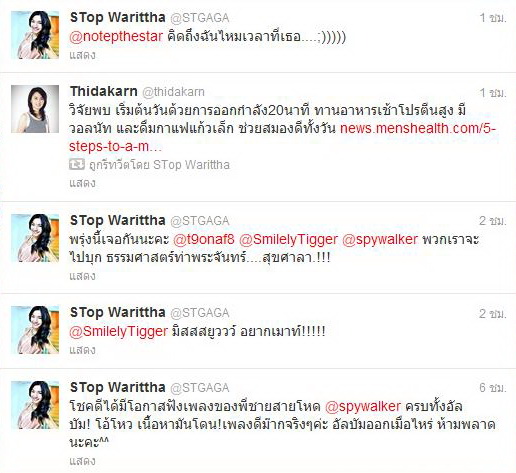The height and width of the screenshot is (473, 516).
Task: Click @SmilelyTigger in the มิสสสยูววว์ tweet
Action: (x=118, y=331)
